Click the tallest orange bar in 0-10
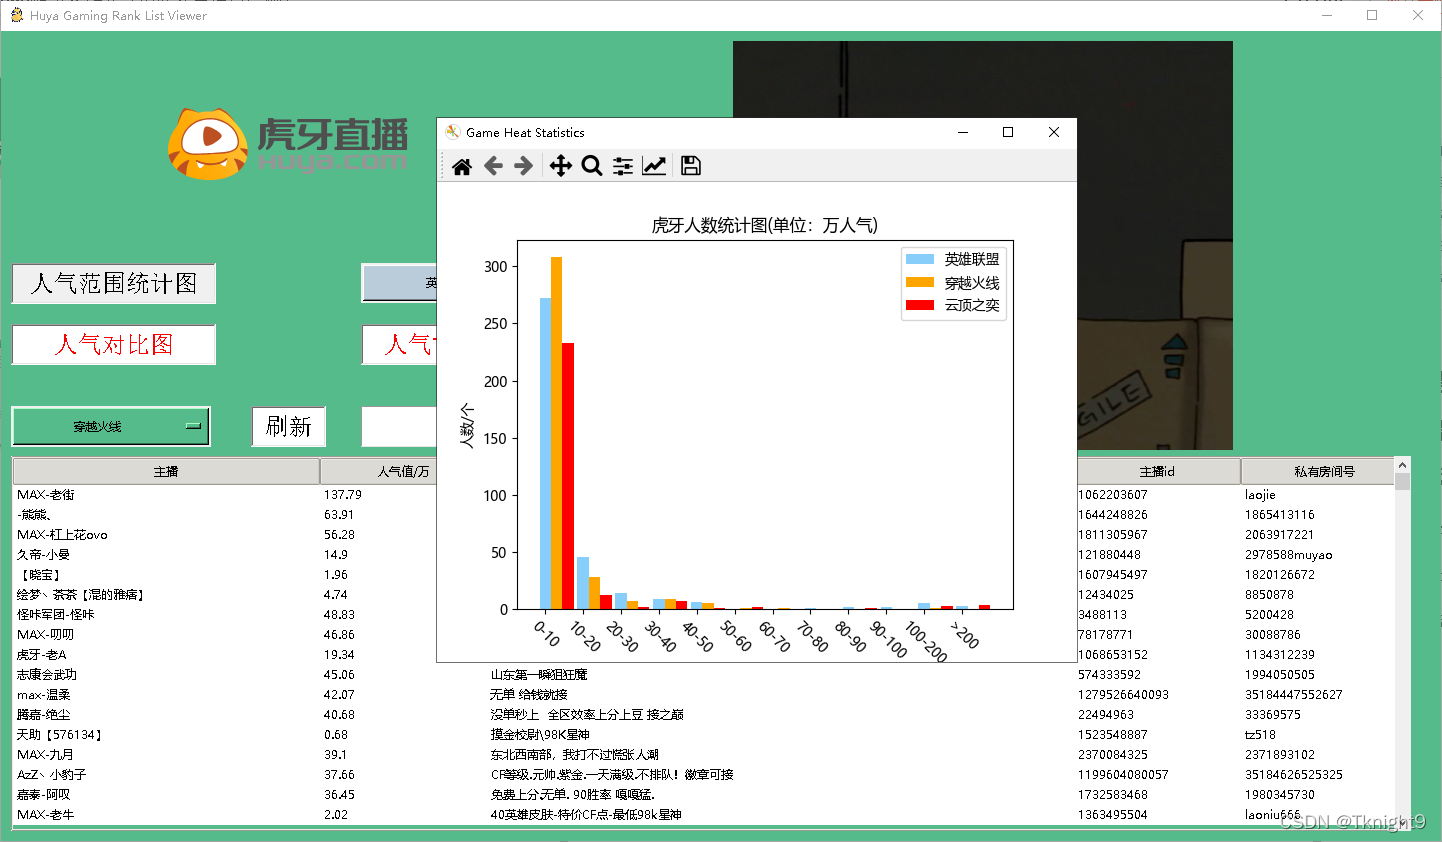Viewport: 1442px width, 842px height. (x=557, y=433)
